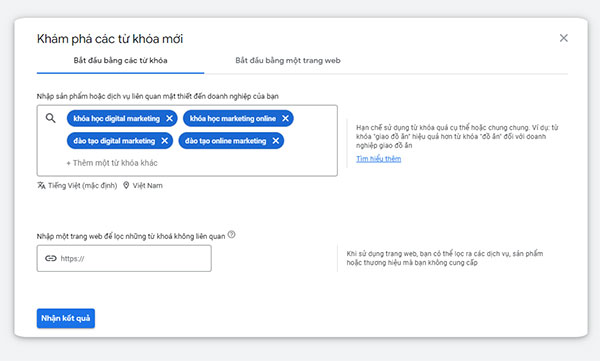
Task: Select the 'khóa học digital marketing' chip text
Action: [x=117, y=119]
